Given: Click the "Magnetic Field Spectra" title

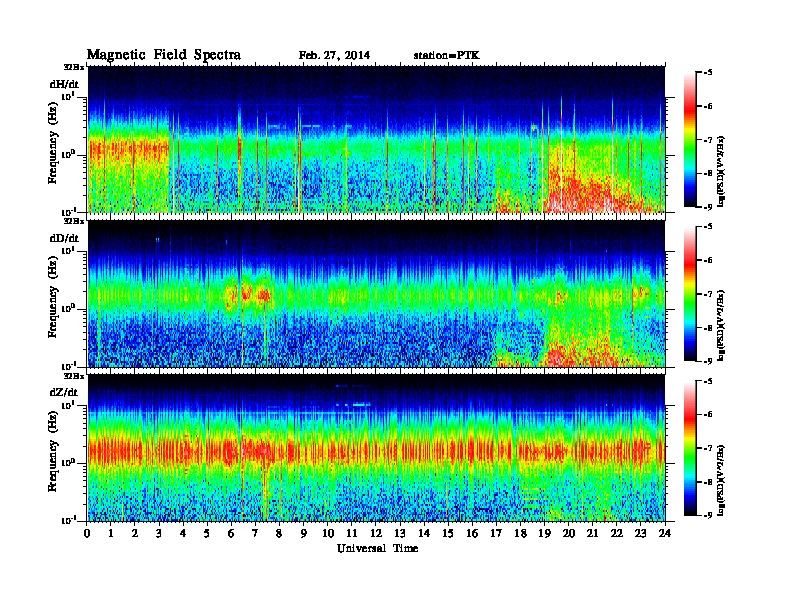Looking at the screenshot, I should (164, 55).
